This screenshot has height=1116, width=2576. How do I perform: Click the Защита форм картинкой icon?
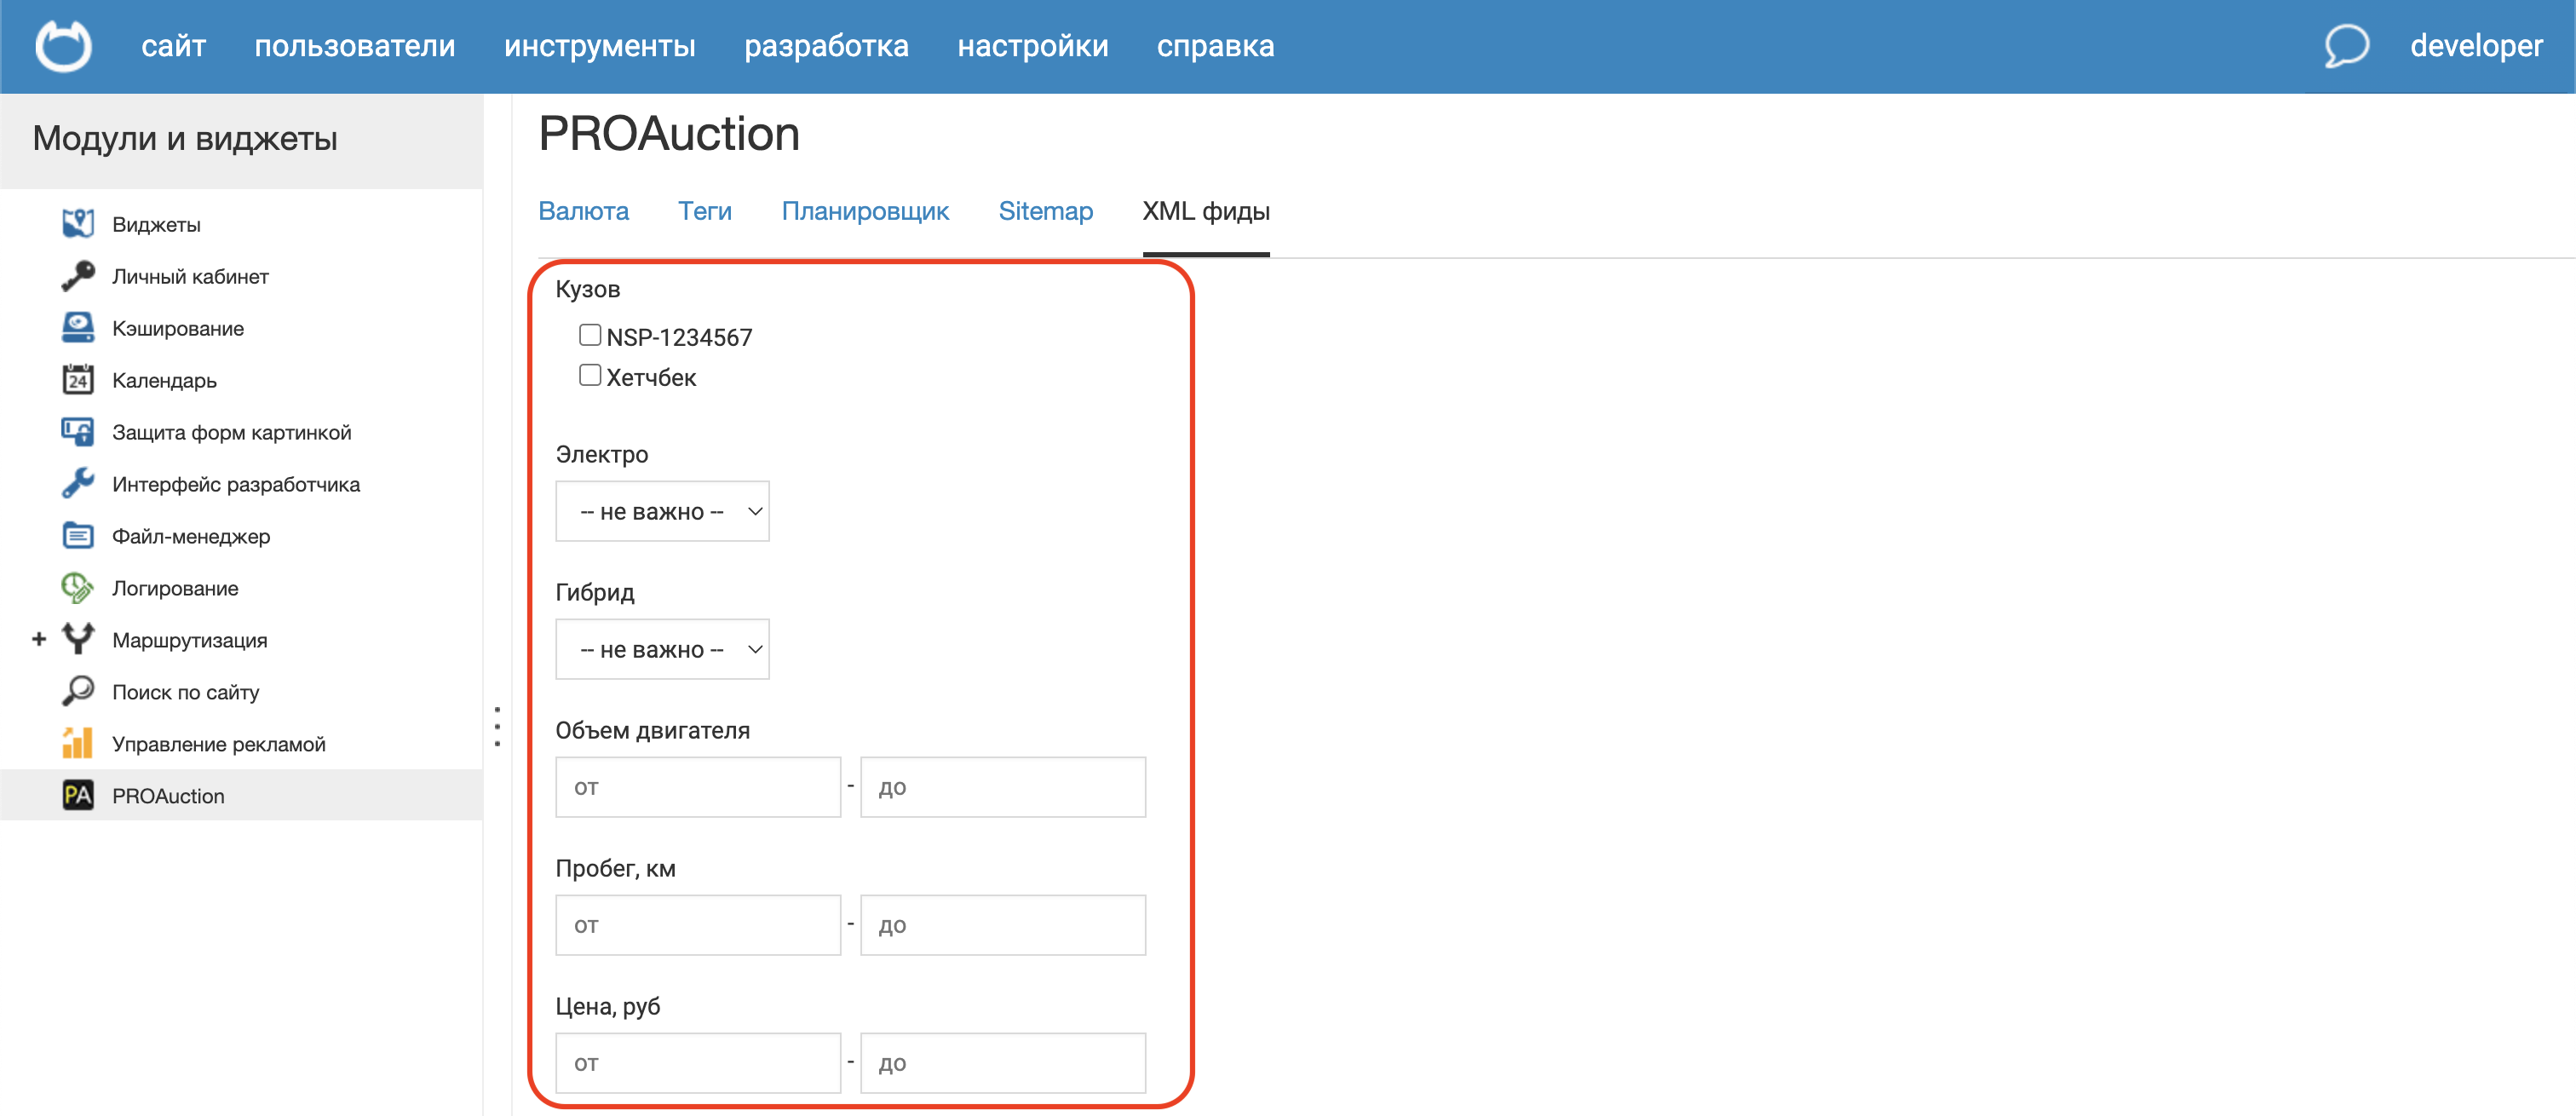point(78,432)
